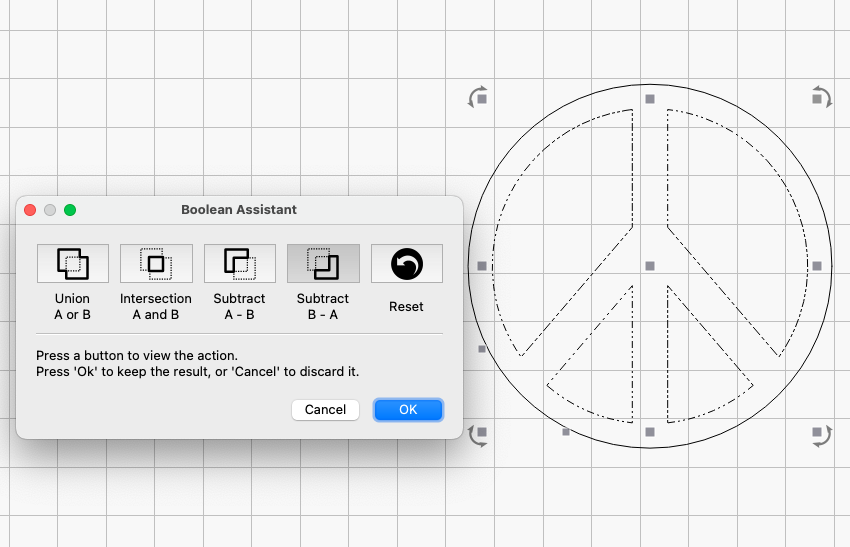Confirm the result with OK

click(x=408, y=410)
